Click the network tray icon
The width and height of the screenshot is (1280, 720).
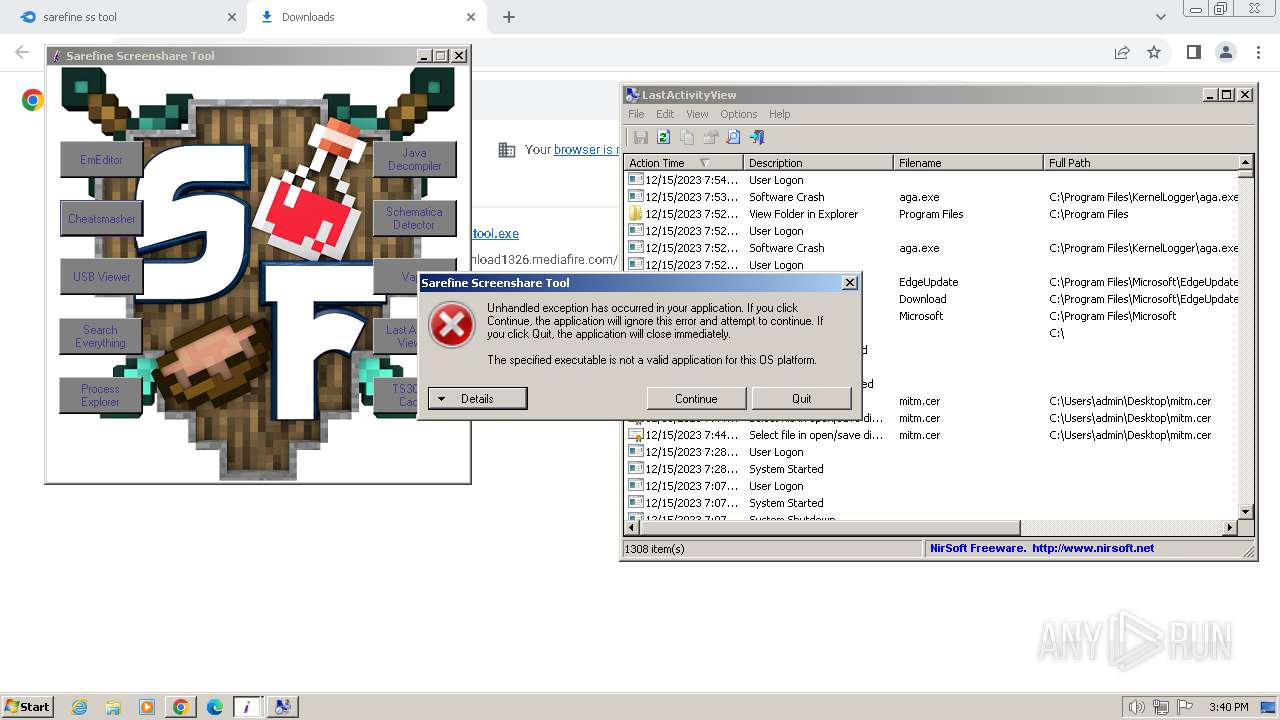(1161, 707)
